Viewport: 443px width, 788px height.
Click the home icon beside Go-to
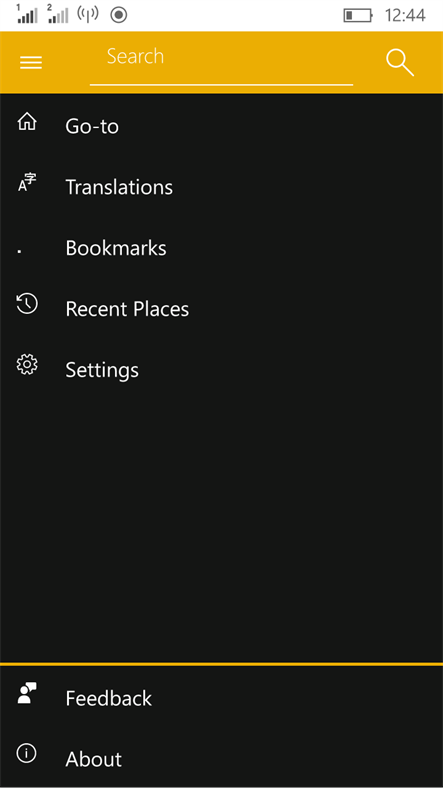pos(27,122)
